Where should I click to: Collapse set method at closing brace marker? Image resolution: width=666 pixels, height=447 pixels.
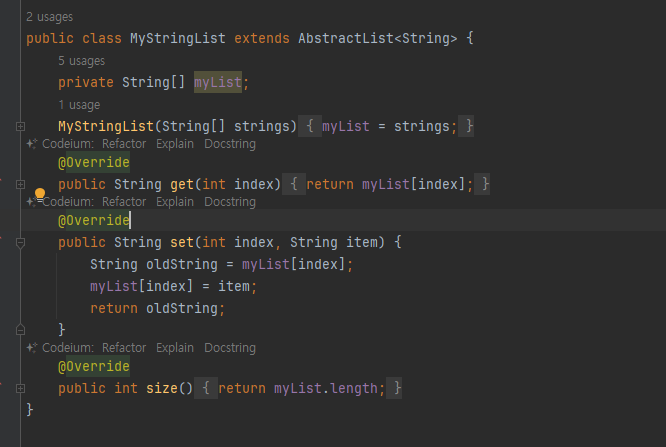(20, 330)
